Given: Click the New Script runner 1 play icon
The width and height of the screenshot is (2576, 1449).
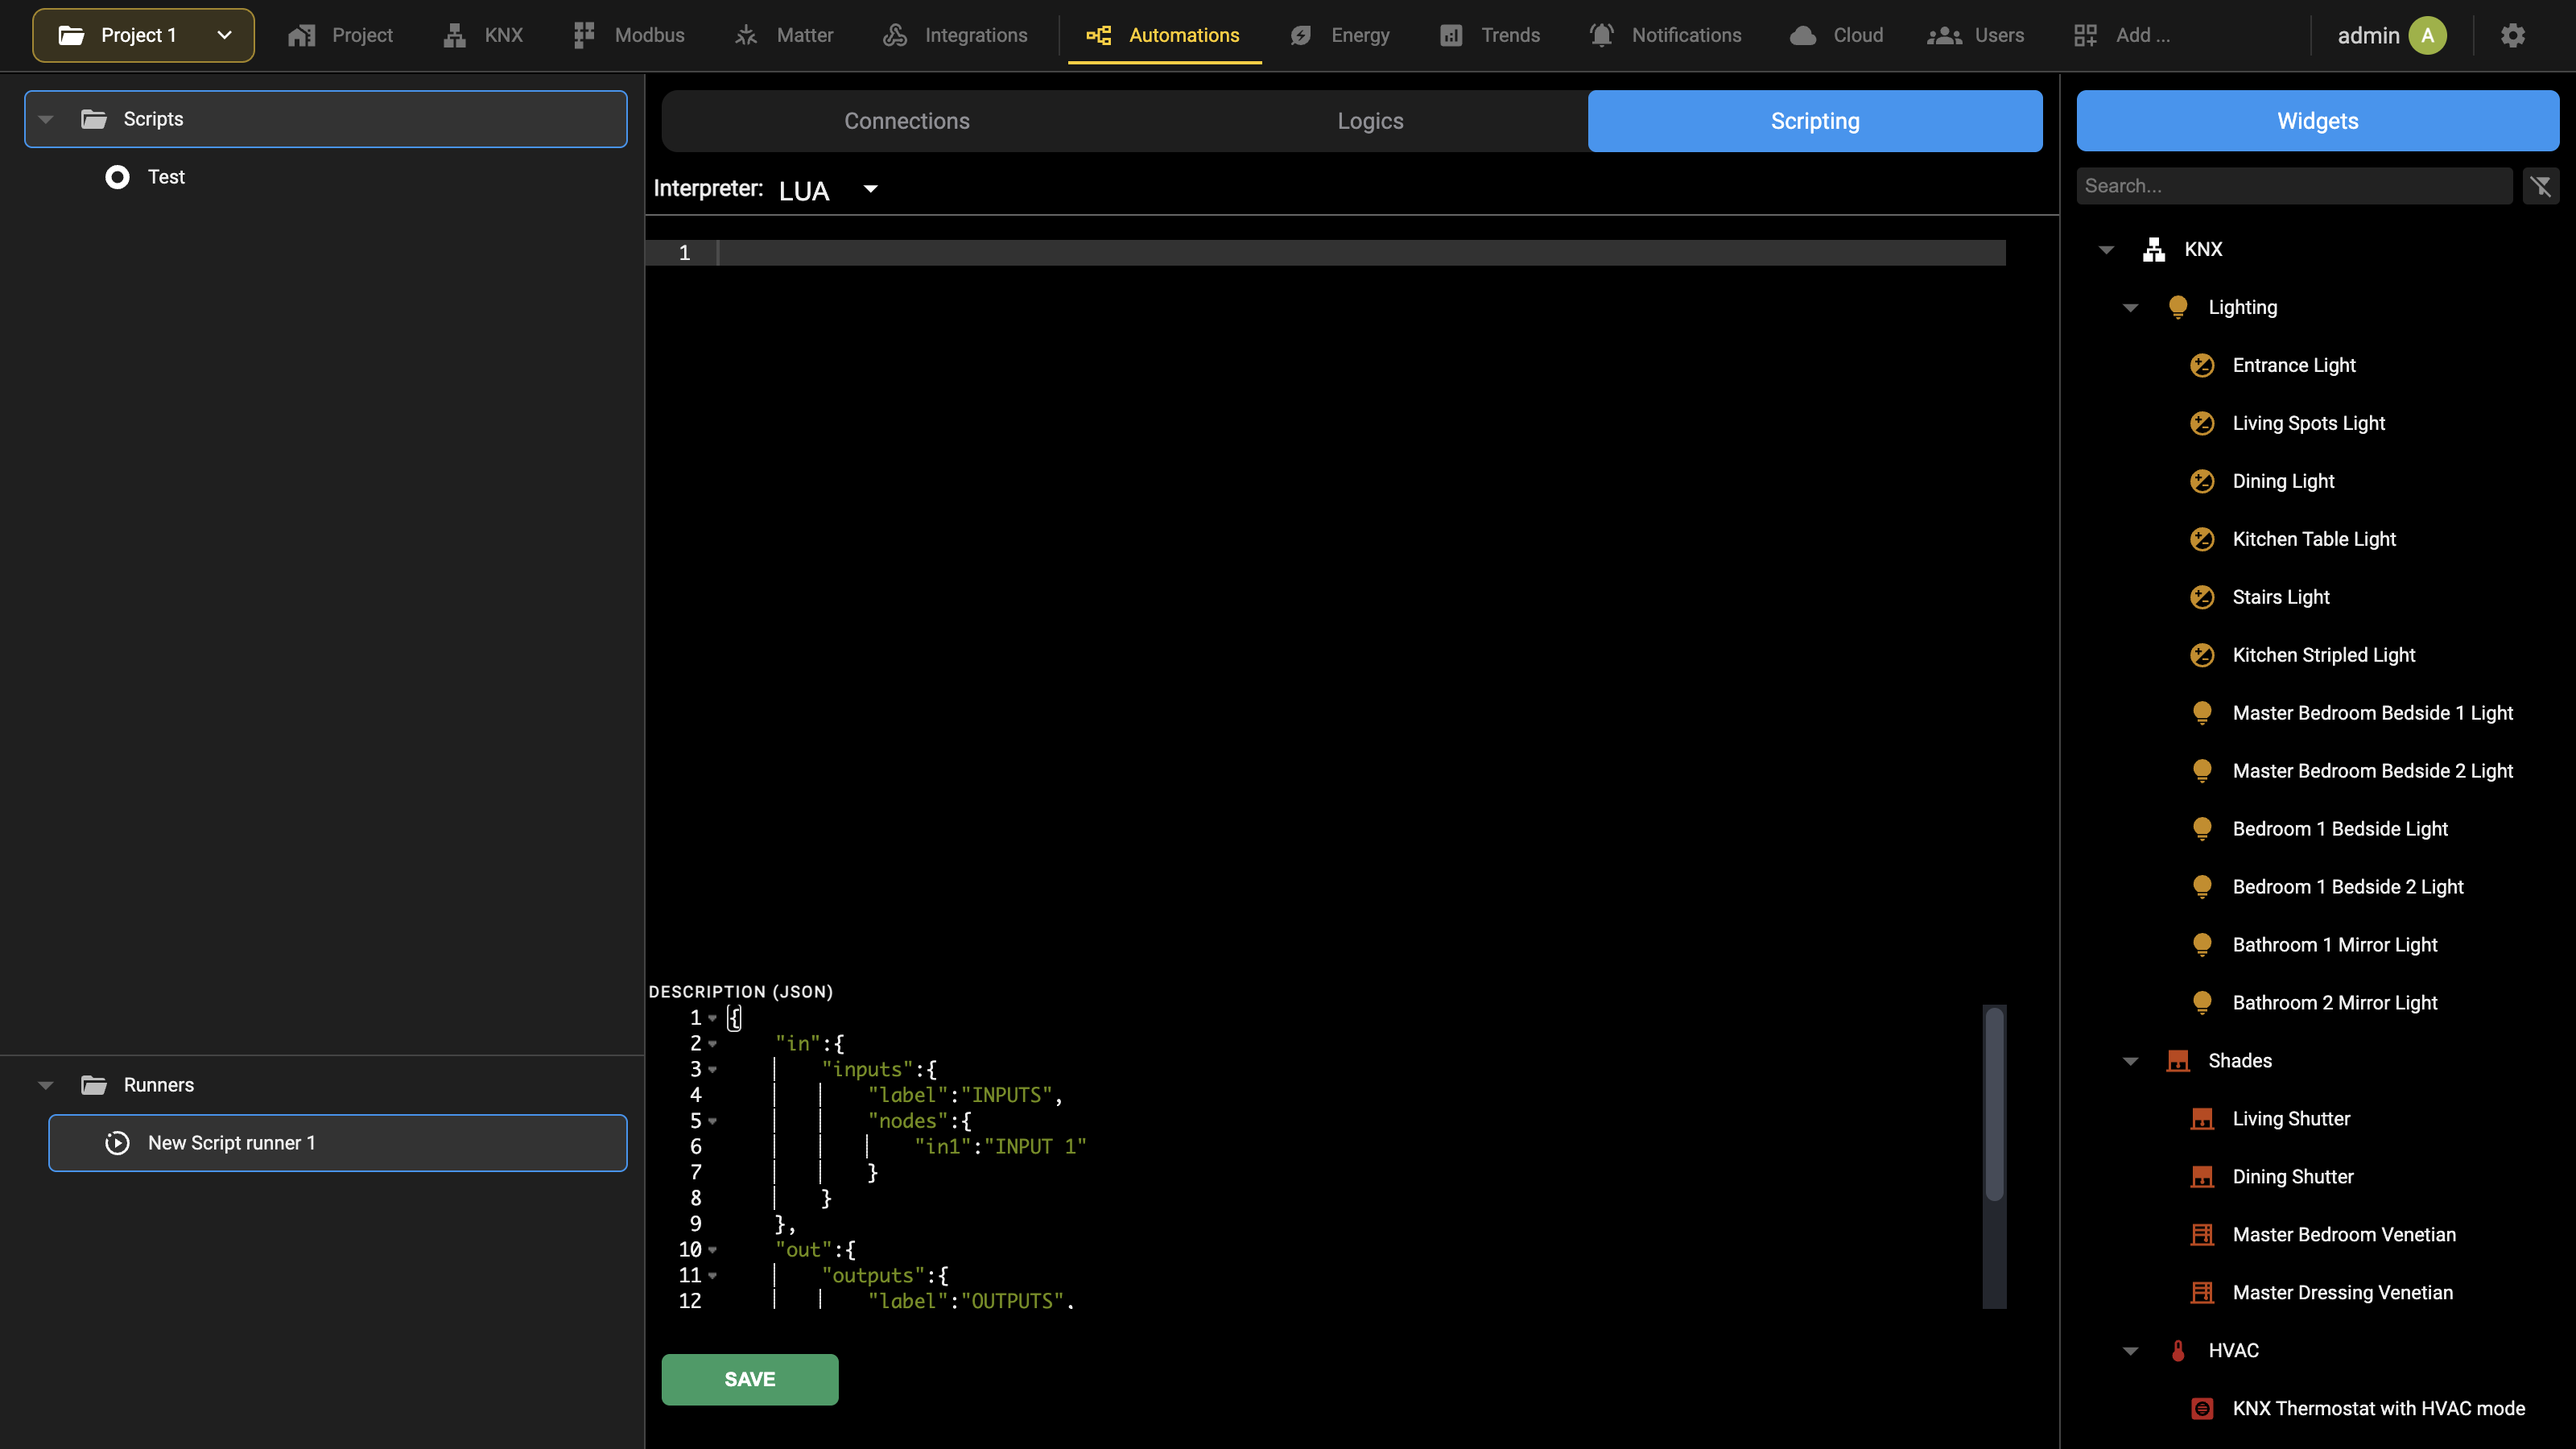Looking at the screenshot, I should point(117,1143).
